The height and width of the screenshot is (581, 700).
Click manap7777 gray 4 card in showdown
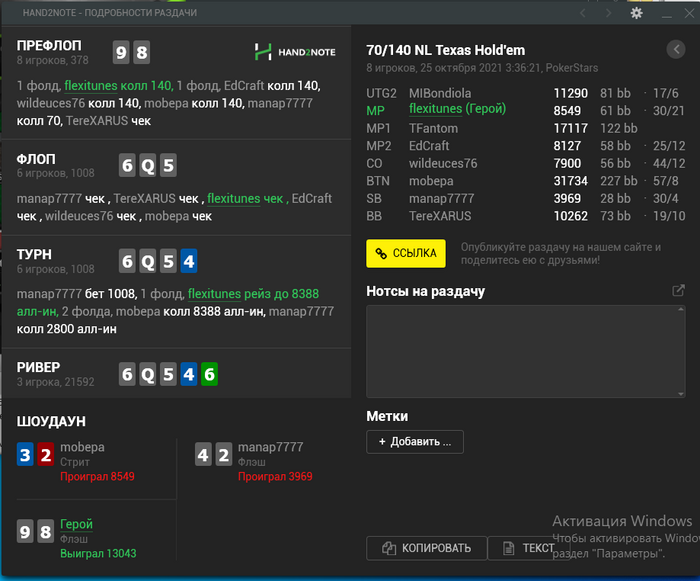203,454
